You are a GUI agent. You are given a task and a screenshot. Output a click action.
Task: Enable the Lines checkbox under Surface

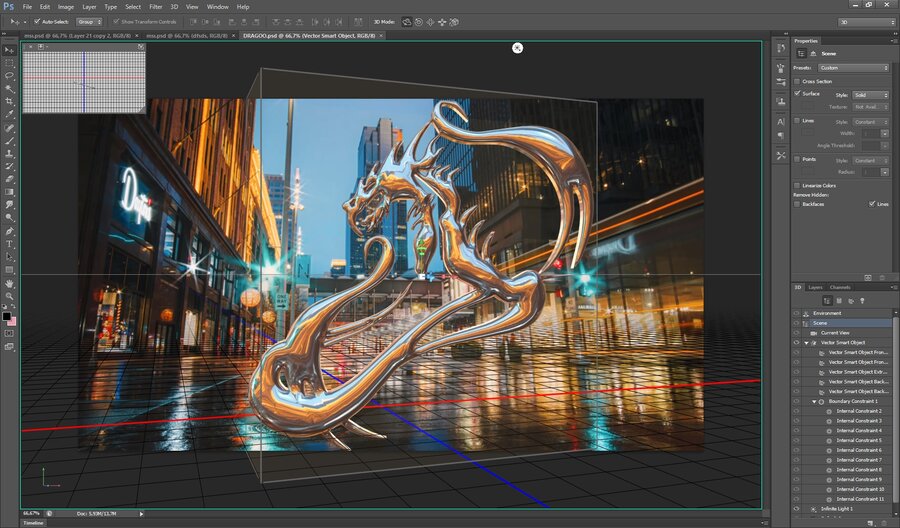tap(797, 121)
